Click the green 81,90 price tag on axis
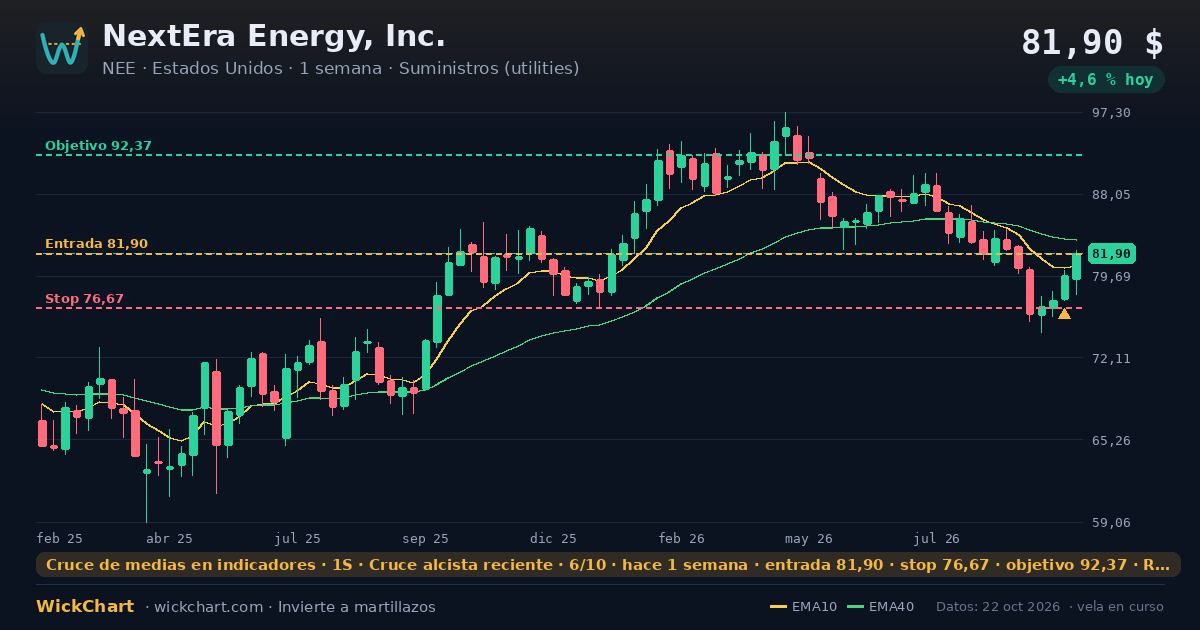Screen dimensions: 1200x630 tap(1111, 254)
